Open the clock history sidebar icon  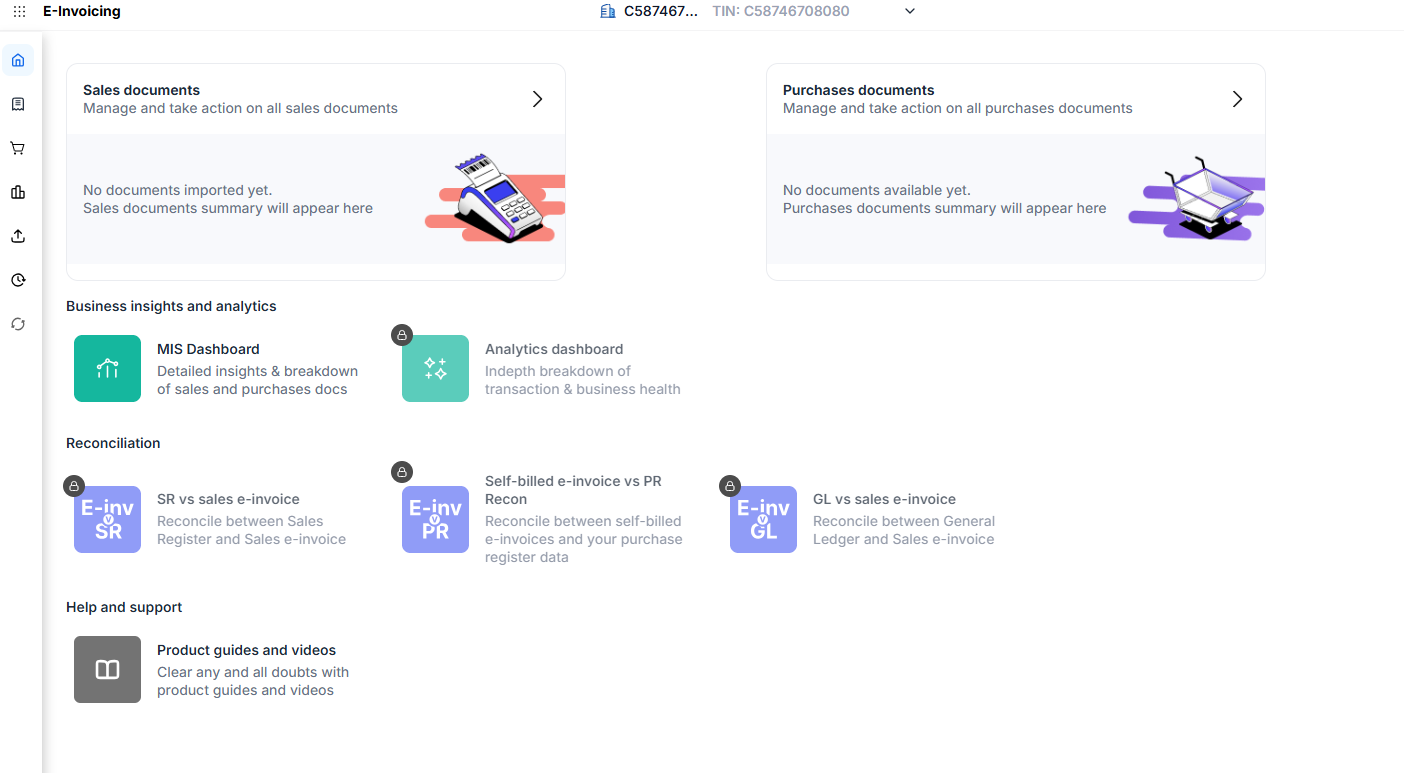[x=18, y=280]
